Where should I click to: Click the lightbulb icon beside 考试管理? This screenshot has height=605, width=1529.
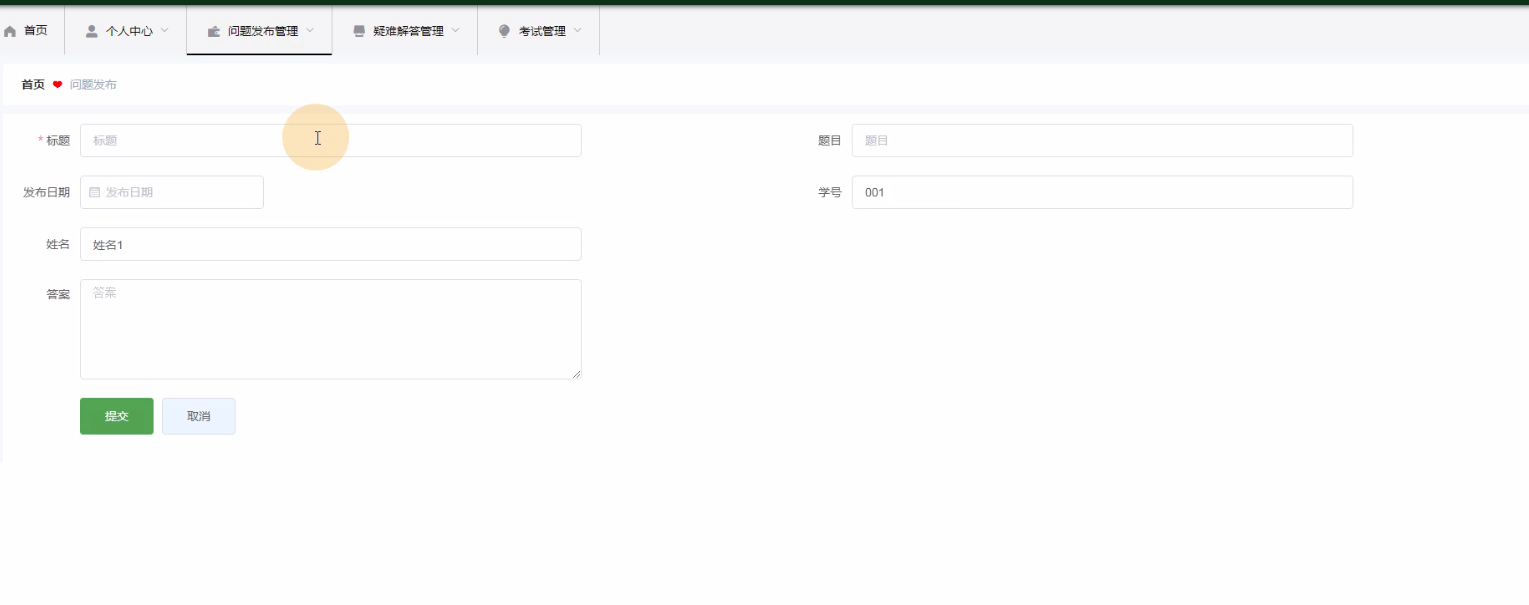coord(504,31)
